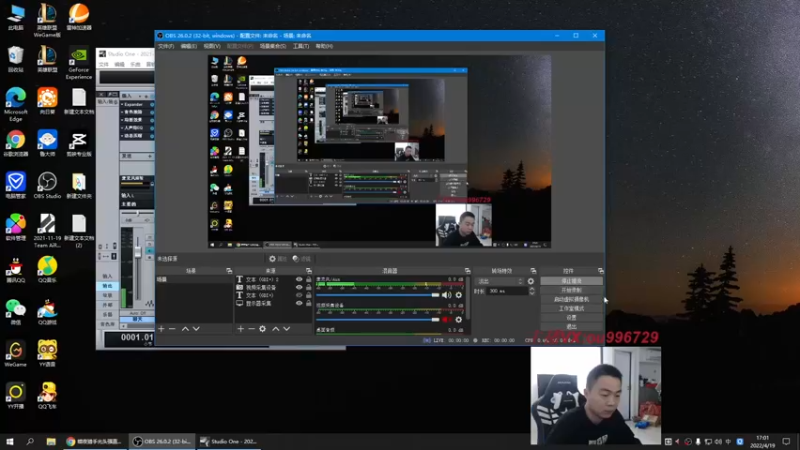Lock the display capture source
The height and width of the screenshot is (450, 800).
308,303
